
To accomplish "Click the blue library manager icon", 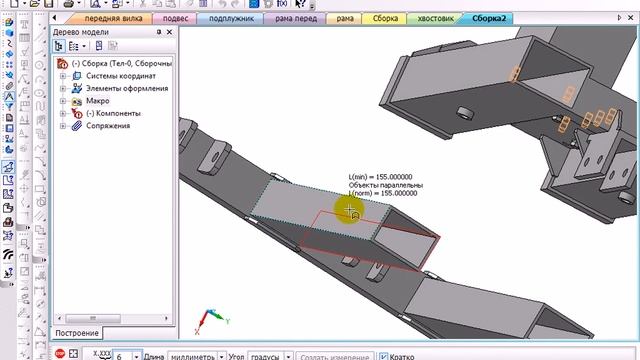I will coord(254,4).
